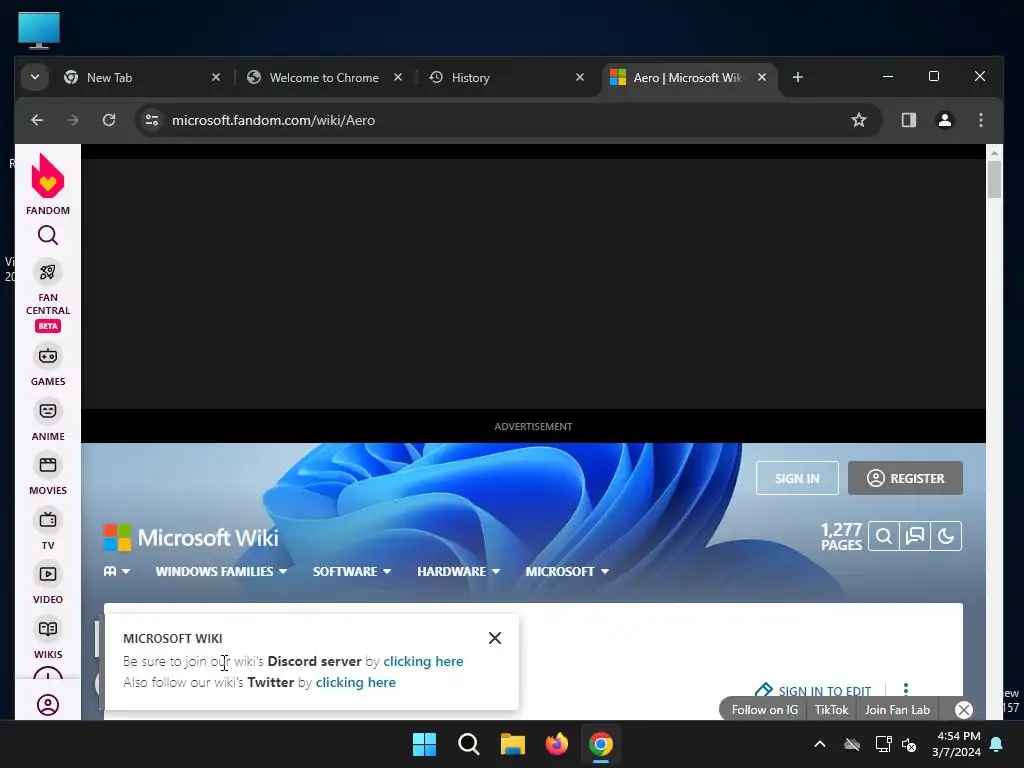Go back to previous page
The height and width of the screenshot is (768, 1024).
(37, 120)
